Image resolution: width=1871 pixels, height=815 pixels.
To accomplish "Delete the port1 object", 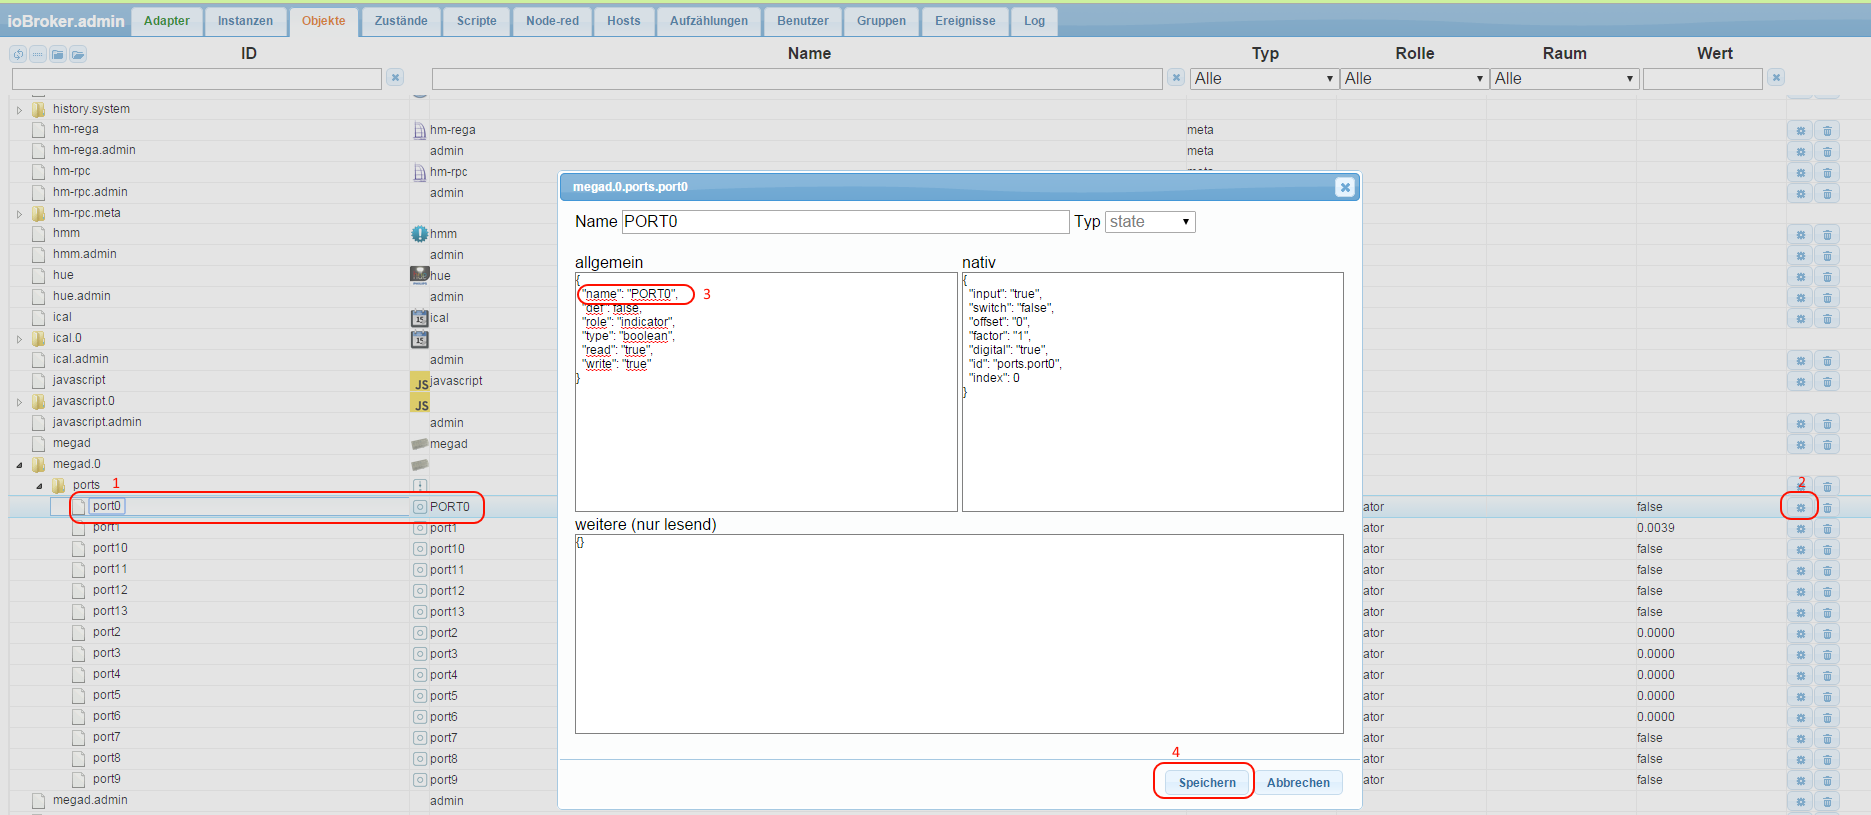I will 1827,529.
